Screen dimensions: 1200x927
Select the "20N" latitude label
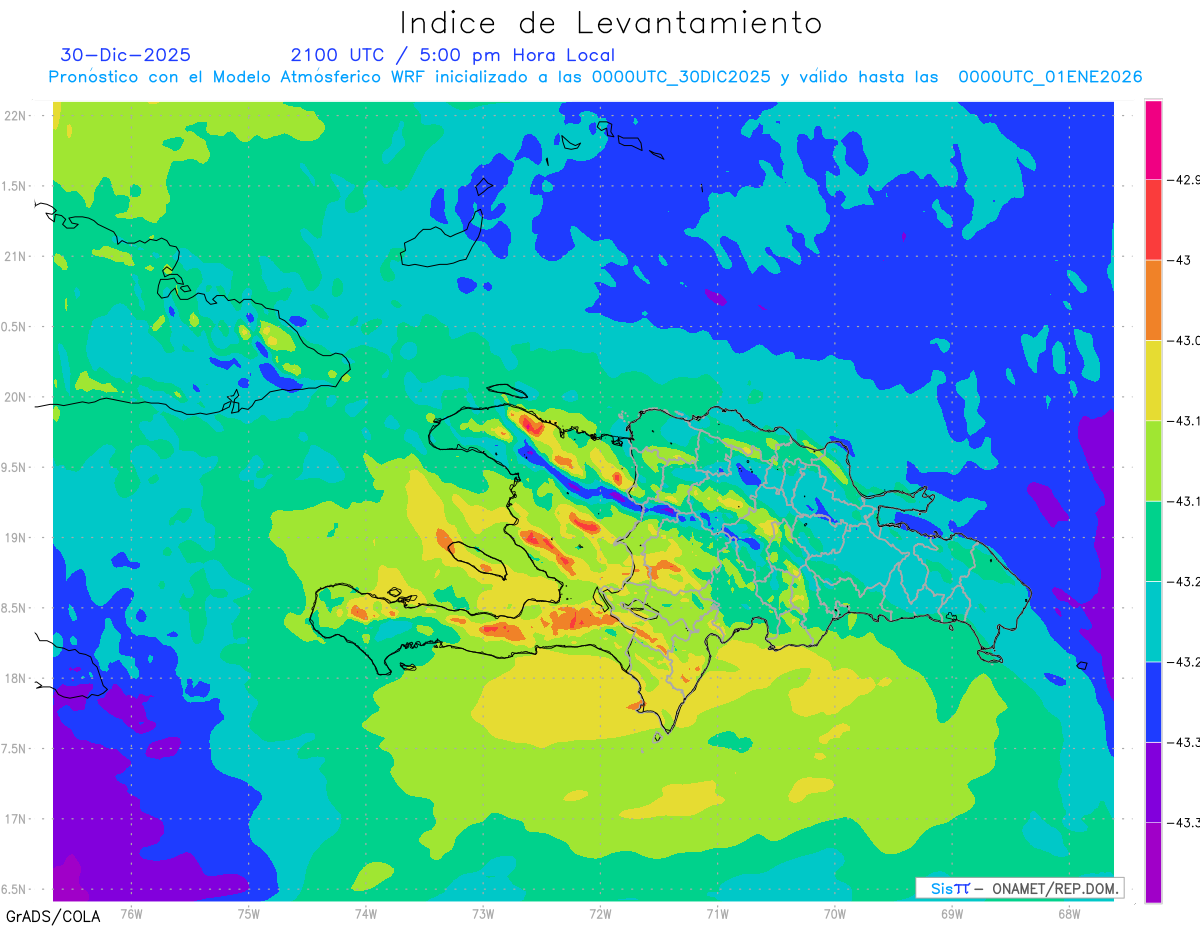16,398
